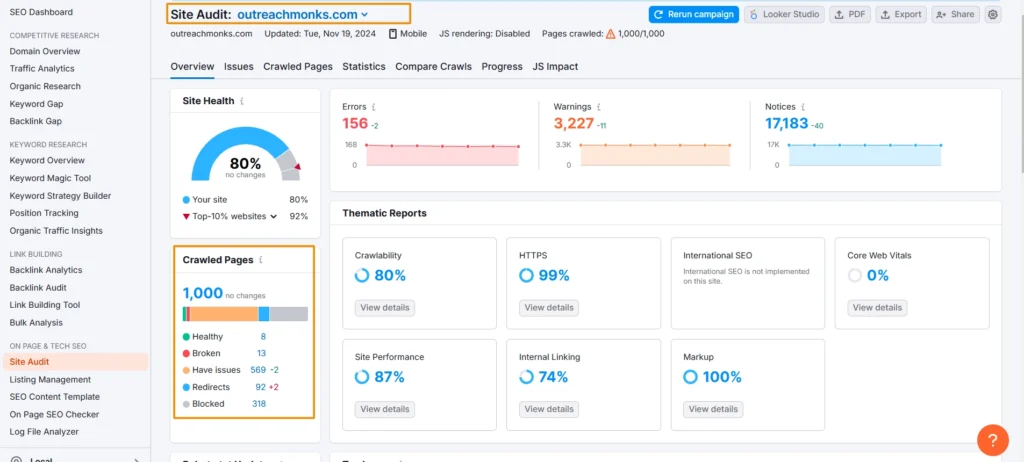This screenshot has height=462, width=1024.
Task: Click the errors count 156
Action: [x=355, y=123]
